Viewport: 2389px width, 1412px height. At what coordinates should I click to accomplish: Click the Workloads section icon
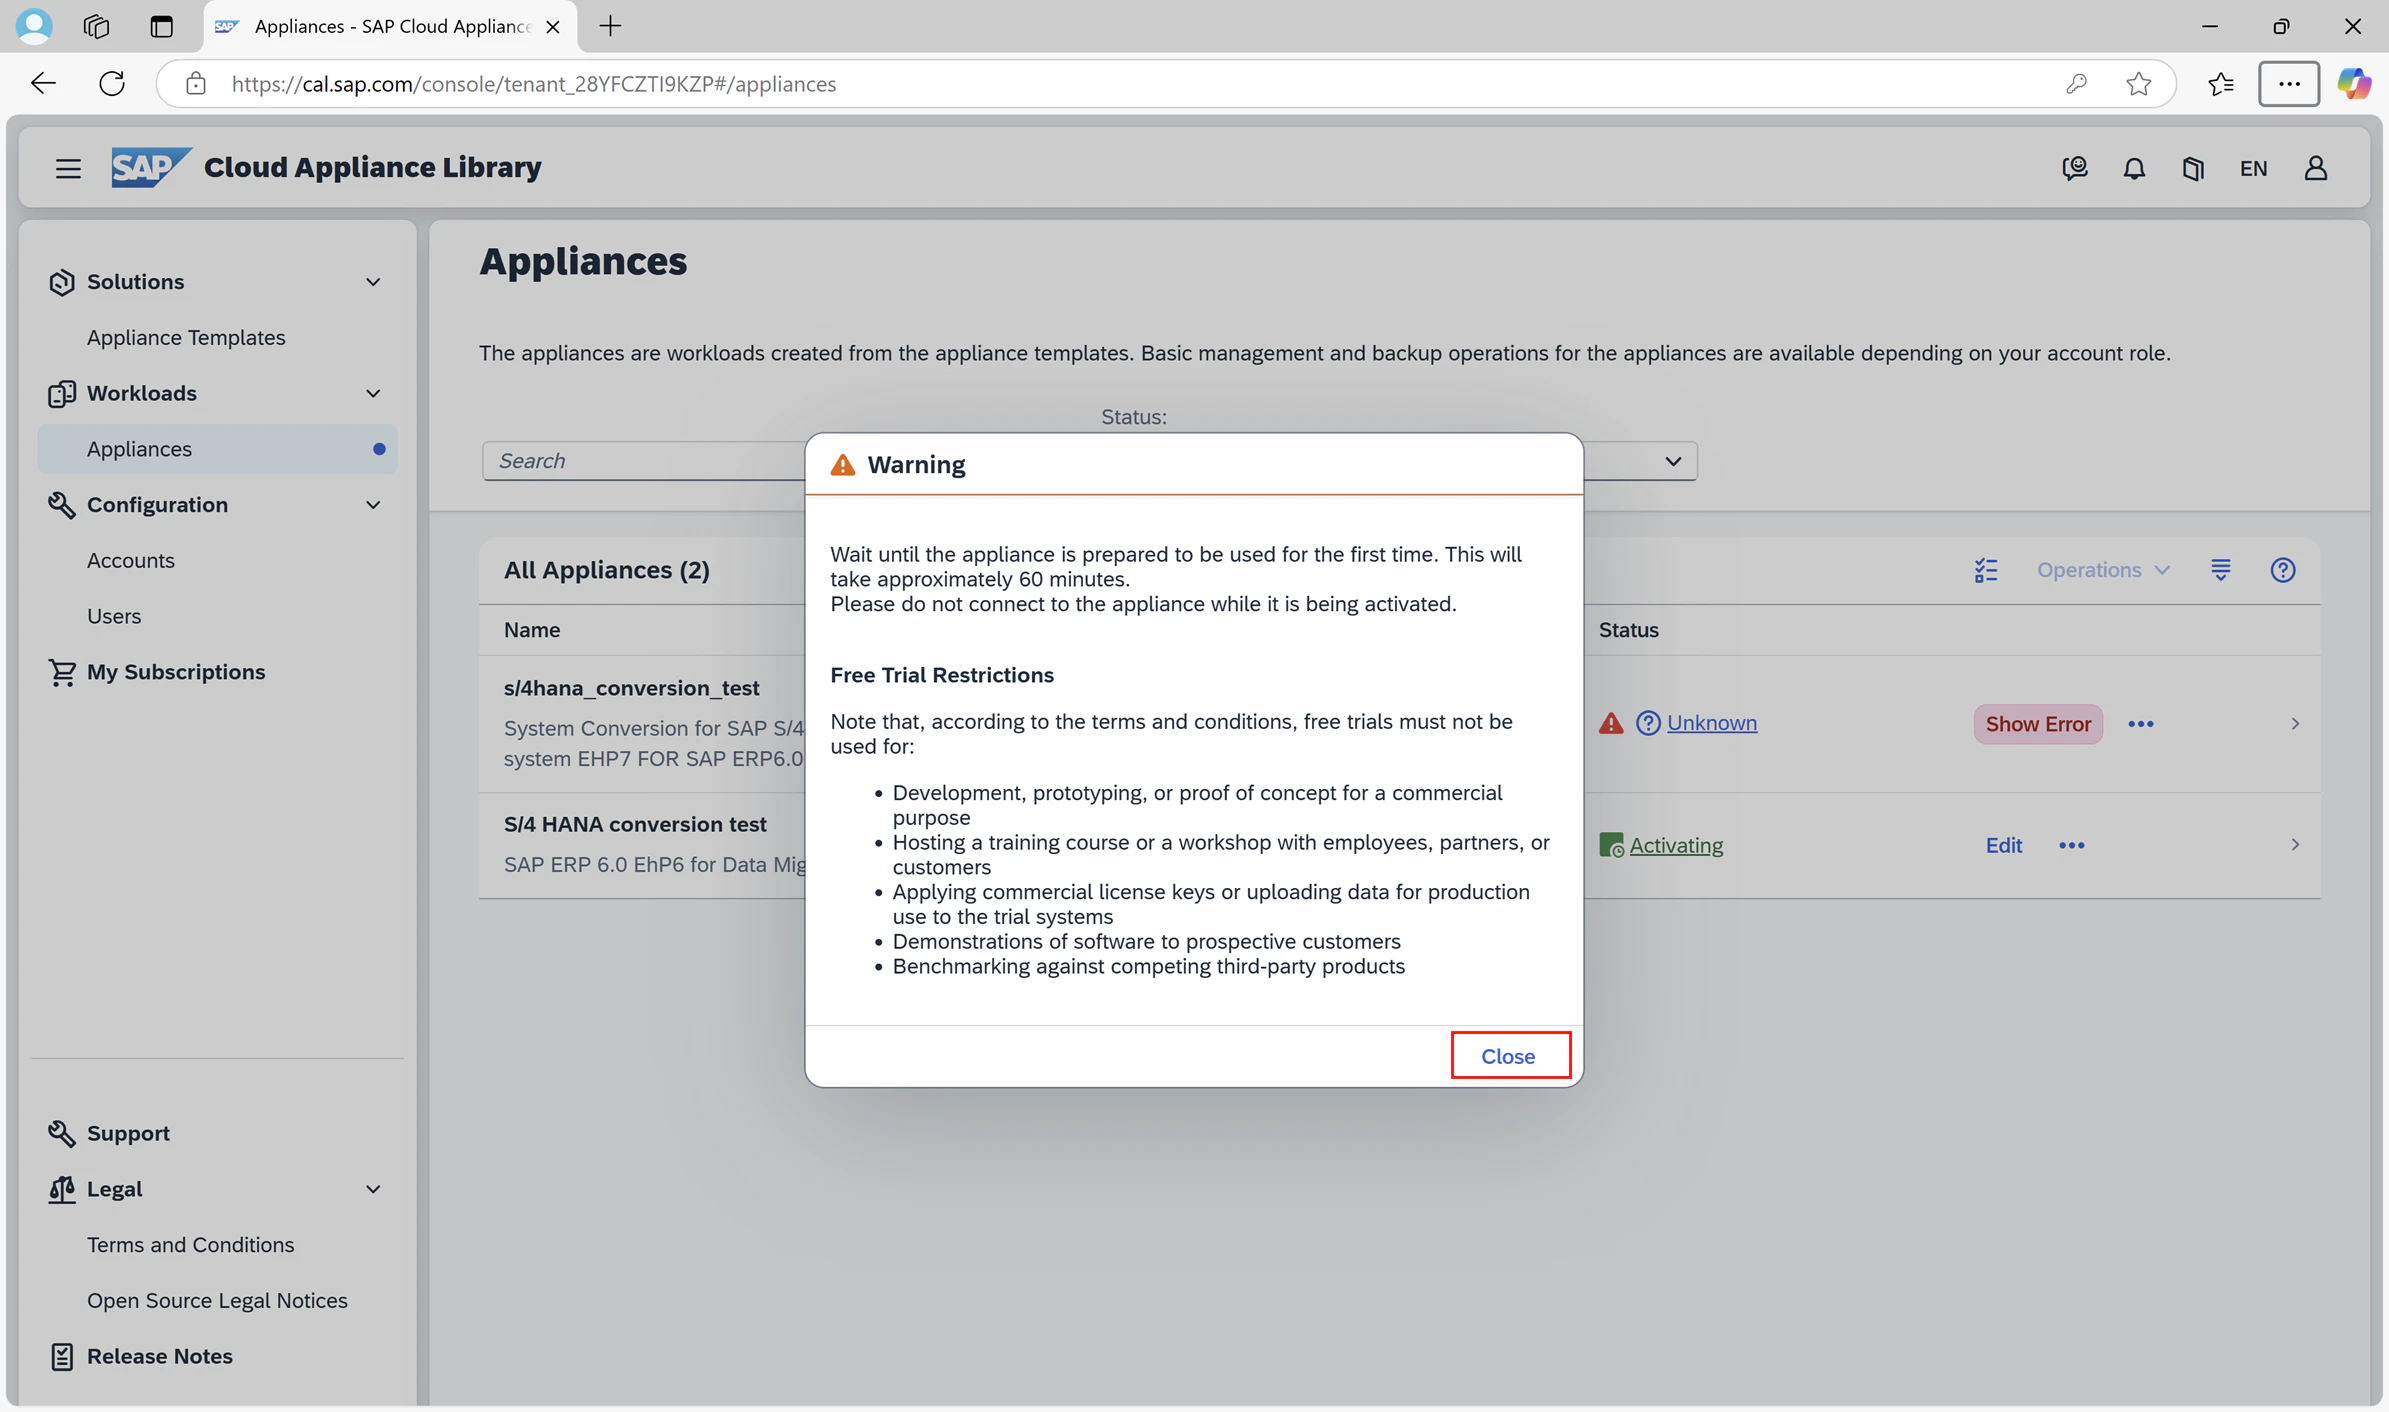click(x=61, y=394)
